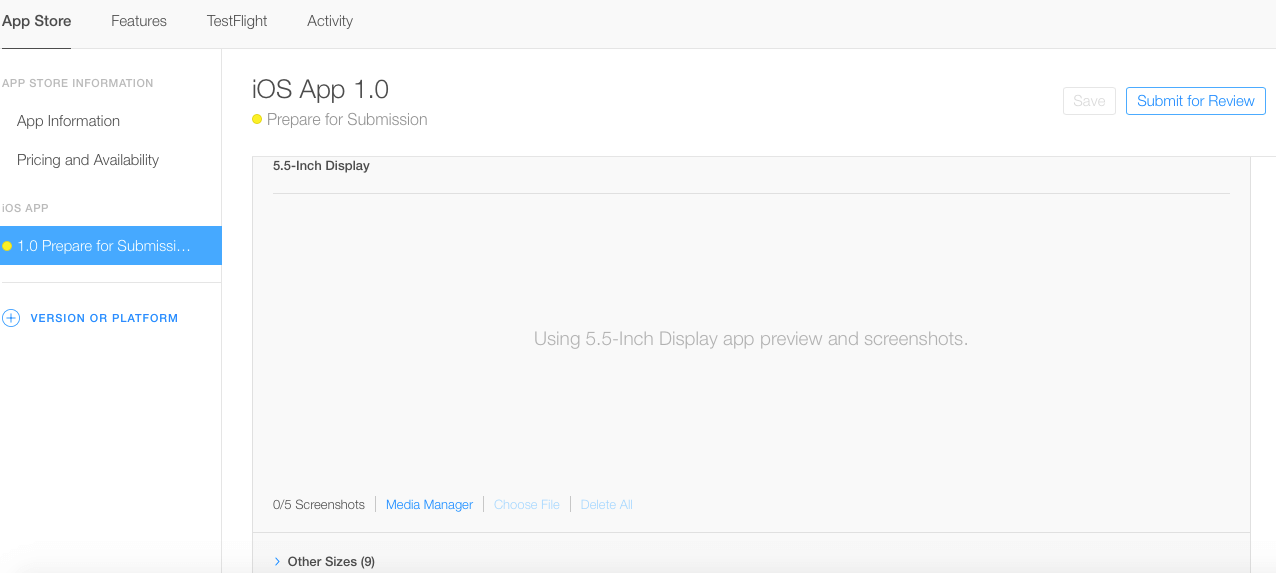This screenshot has height=573, width=1276.
Task: Click the iOS APP section label
Action: pyautogui.click(x=25, y=208)
